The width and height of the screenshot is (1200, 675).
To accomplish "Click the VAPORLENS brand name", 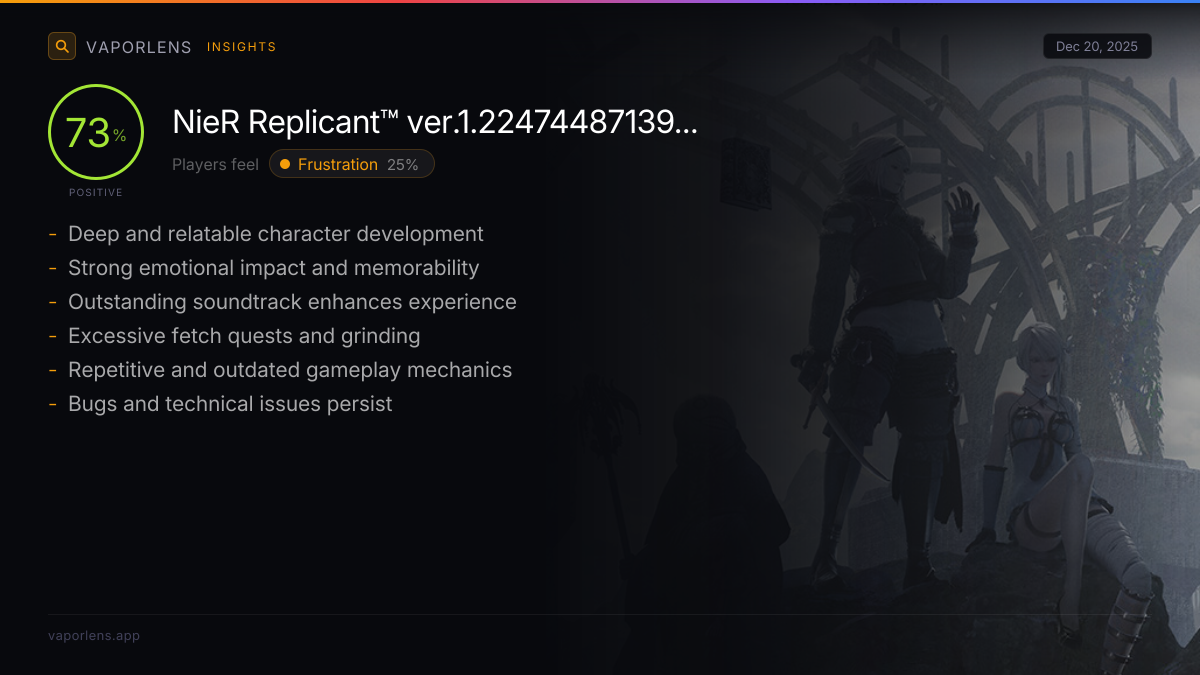I will pos(139,47).
